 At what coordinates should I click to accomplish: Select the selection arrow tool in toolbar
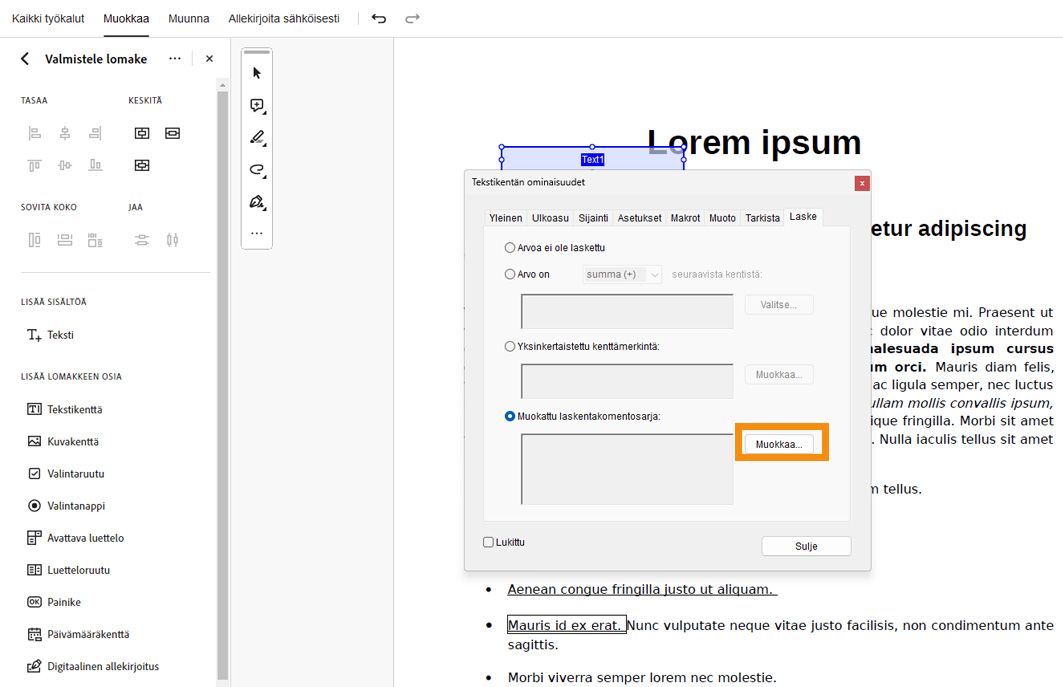[255, 71]
